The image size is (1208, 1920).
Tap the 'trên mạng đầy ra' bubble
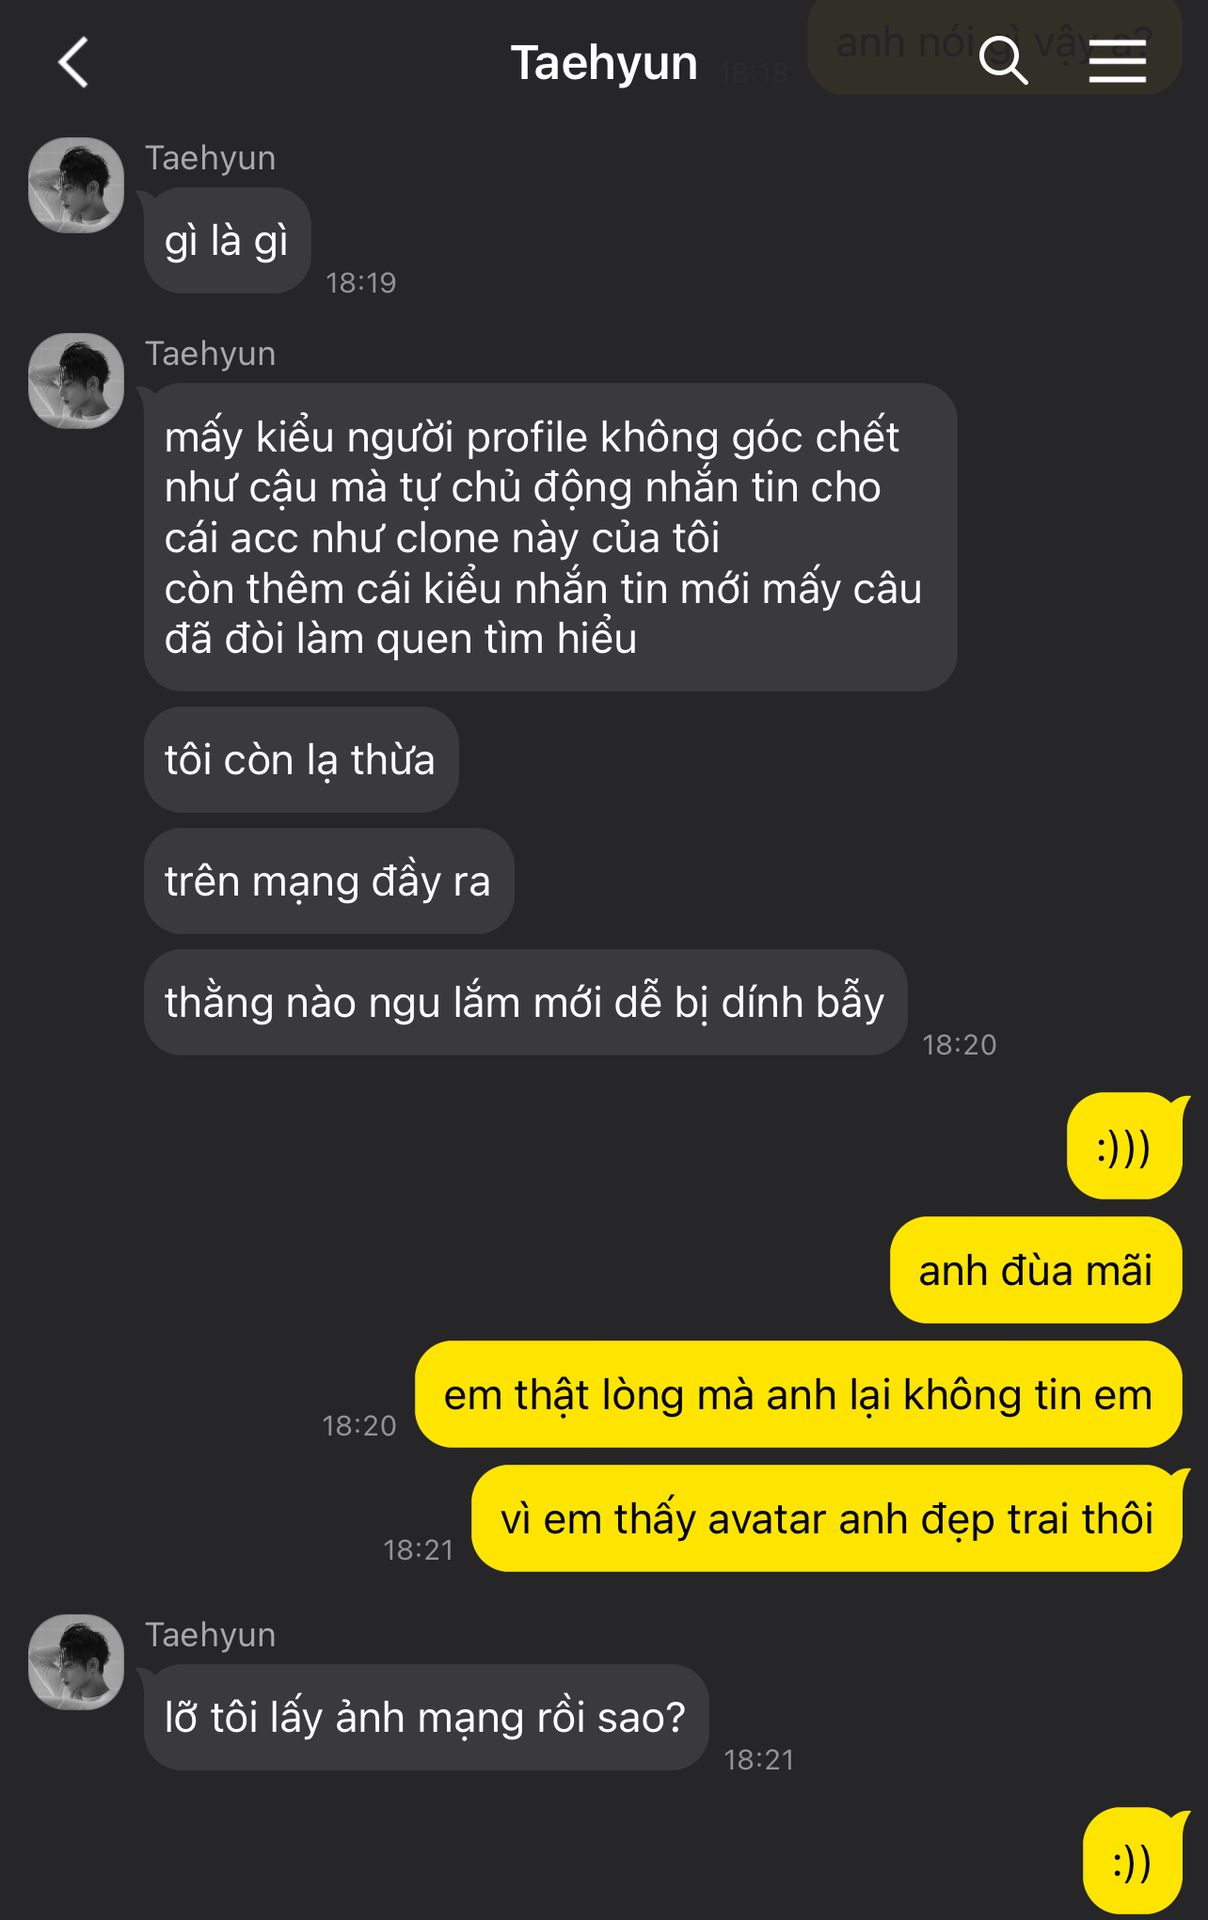(329, 881)
